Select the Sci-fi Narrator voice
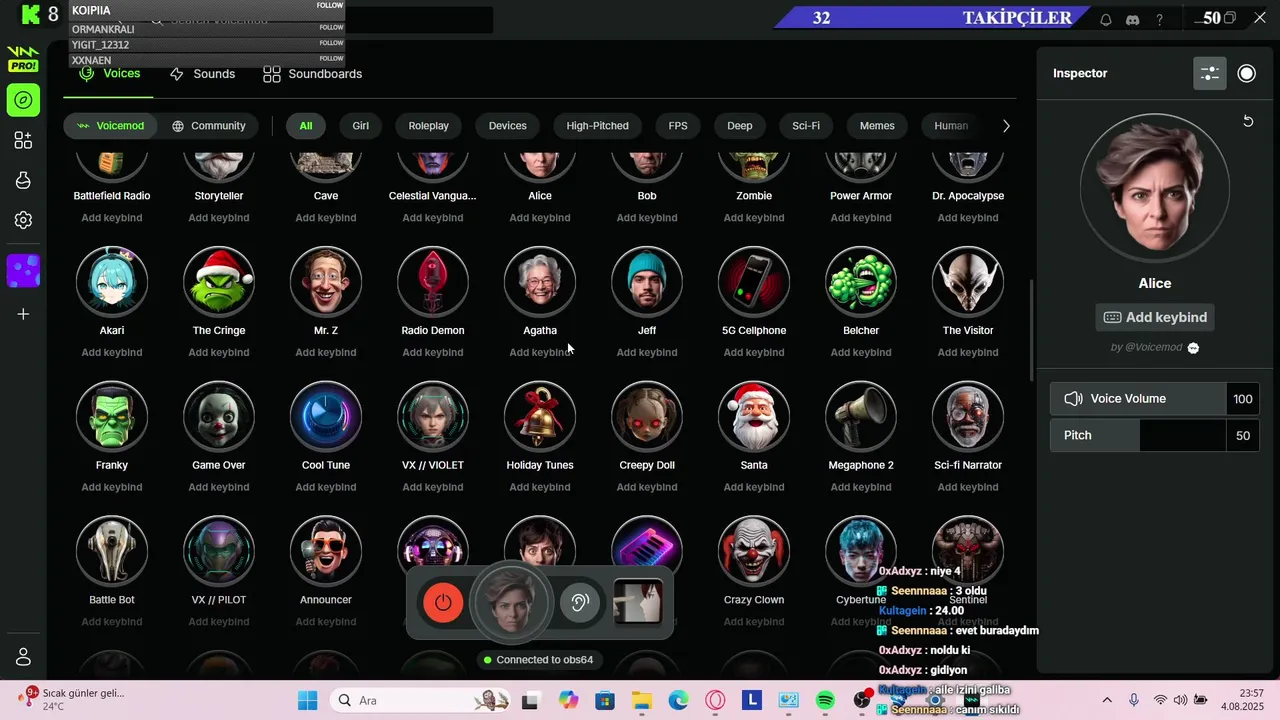 pyautogui.click(x=968, y=417)
